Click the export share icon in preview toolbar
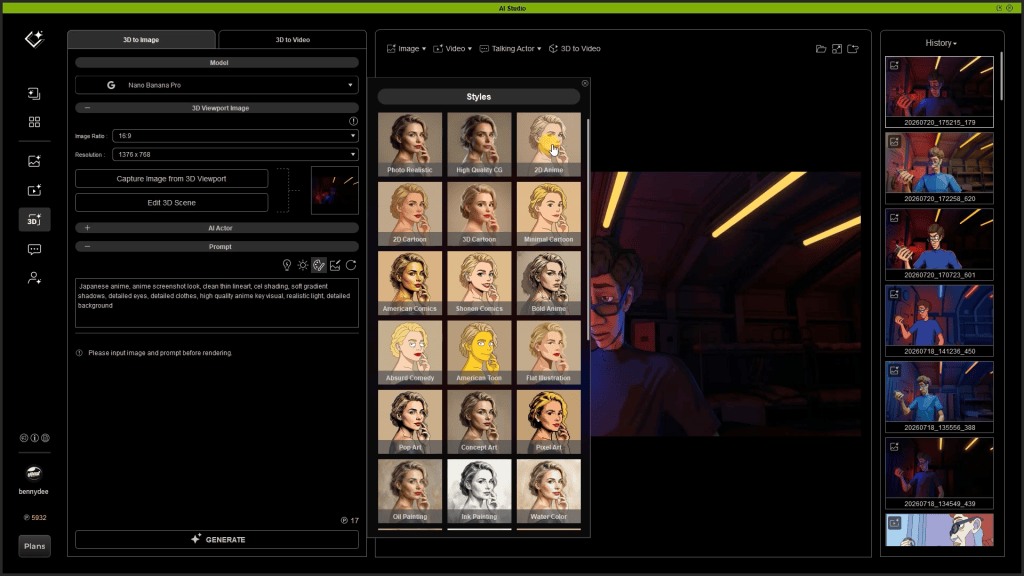The height and width of the screenshot is (576, 1024). coord(853,49)
